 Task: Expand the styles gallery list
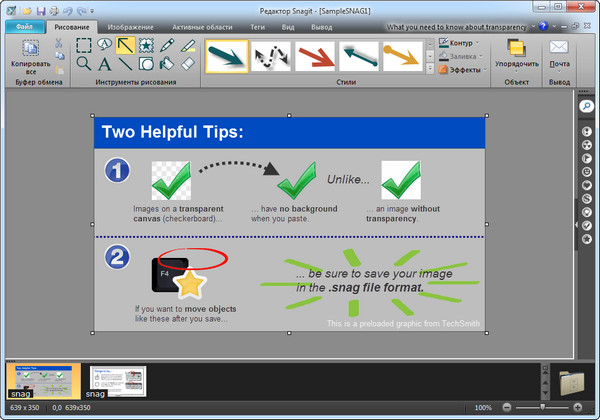coord(431,70)
